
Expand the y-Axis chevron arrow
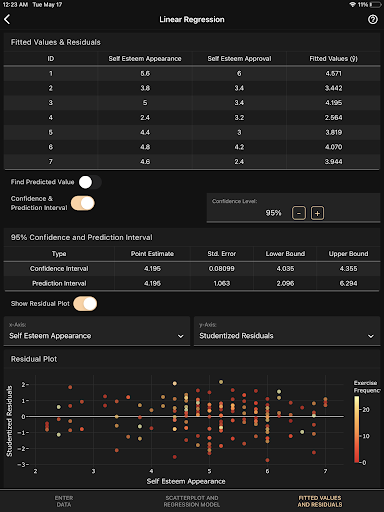[370, 336]
